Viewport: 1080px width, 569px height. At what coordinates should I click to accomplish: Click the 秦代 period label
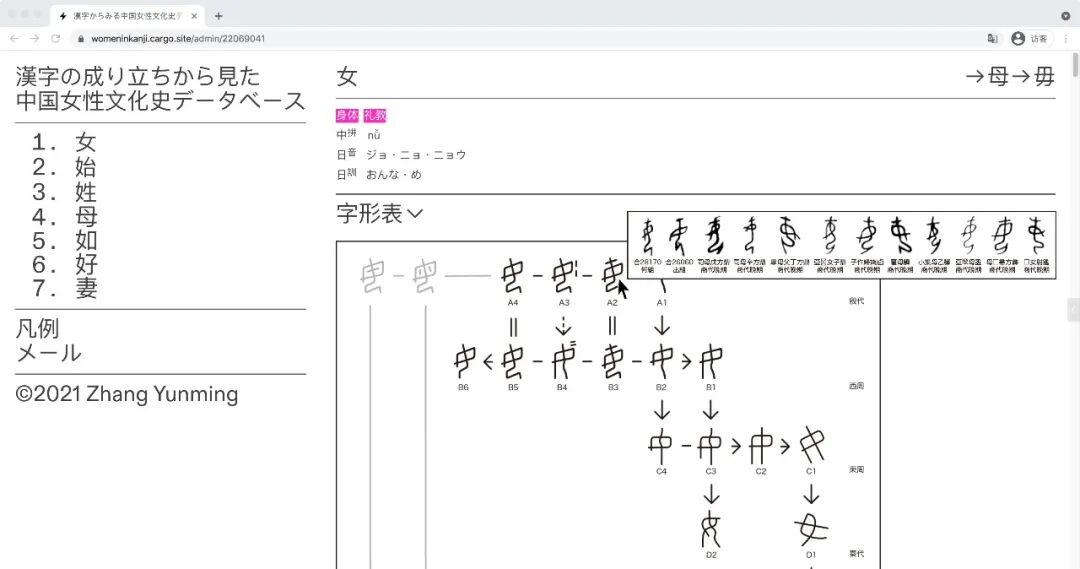pyautogui.click(x=856, y=553)
